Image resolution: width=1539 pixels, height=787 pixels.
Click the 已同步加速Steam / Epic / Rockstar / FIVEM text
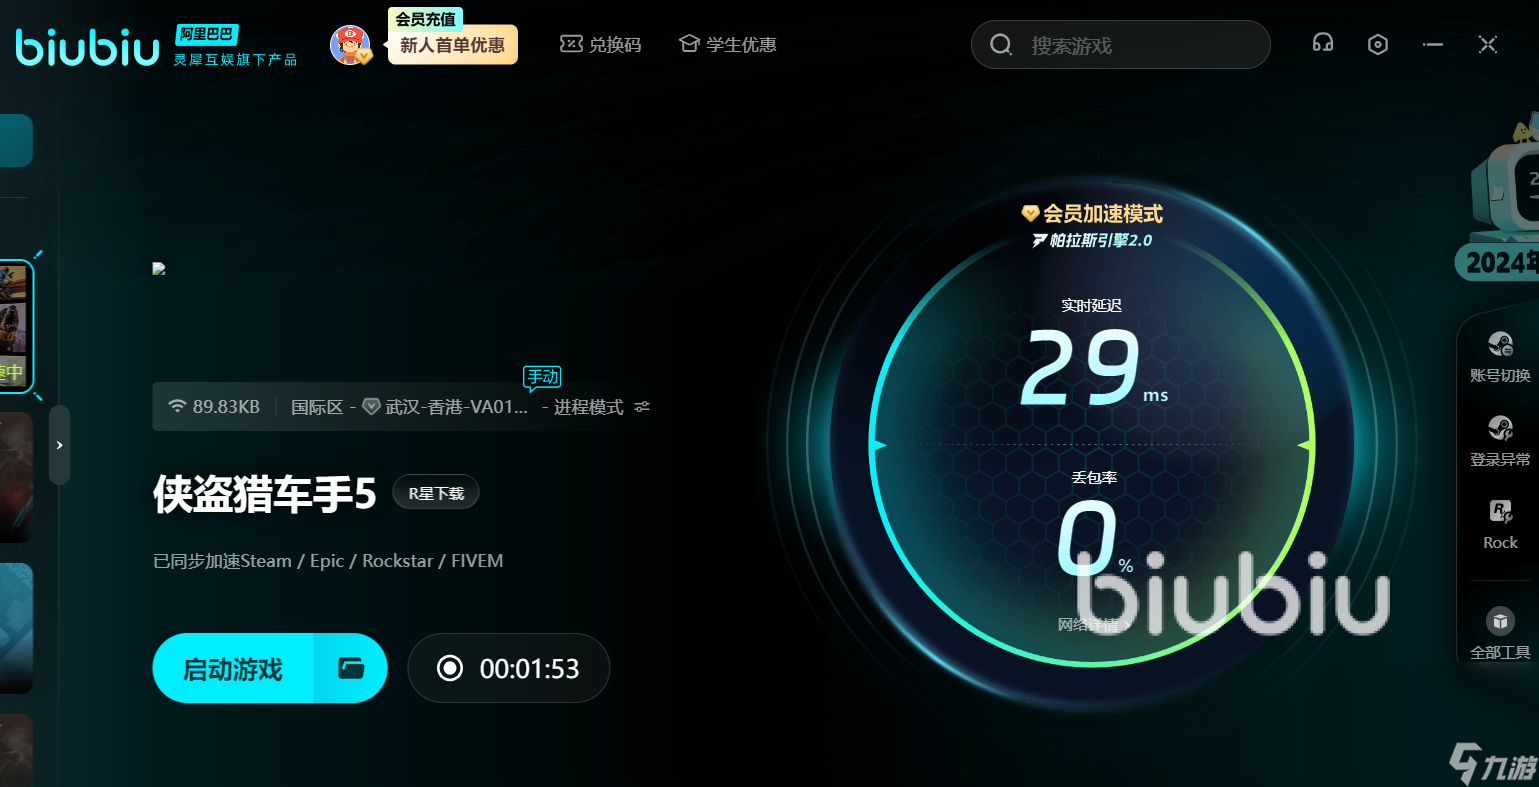328,561
